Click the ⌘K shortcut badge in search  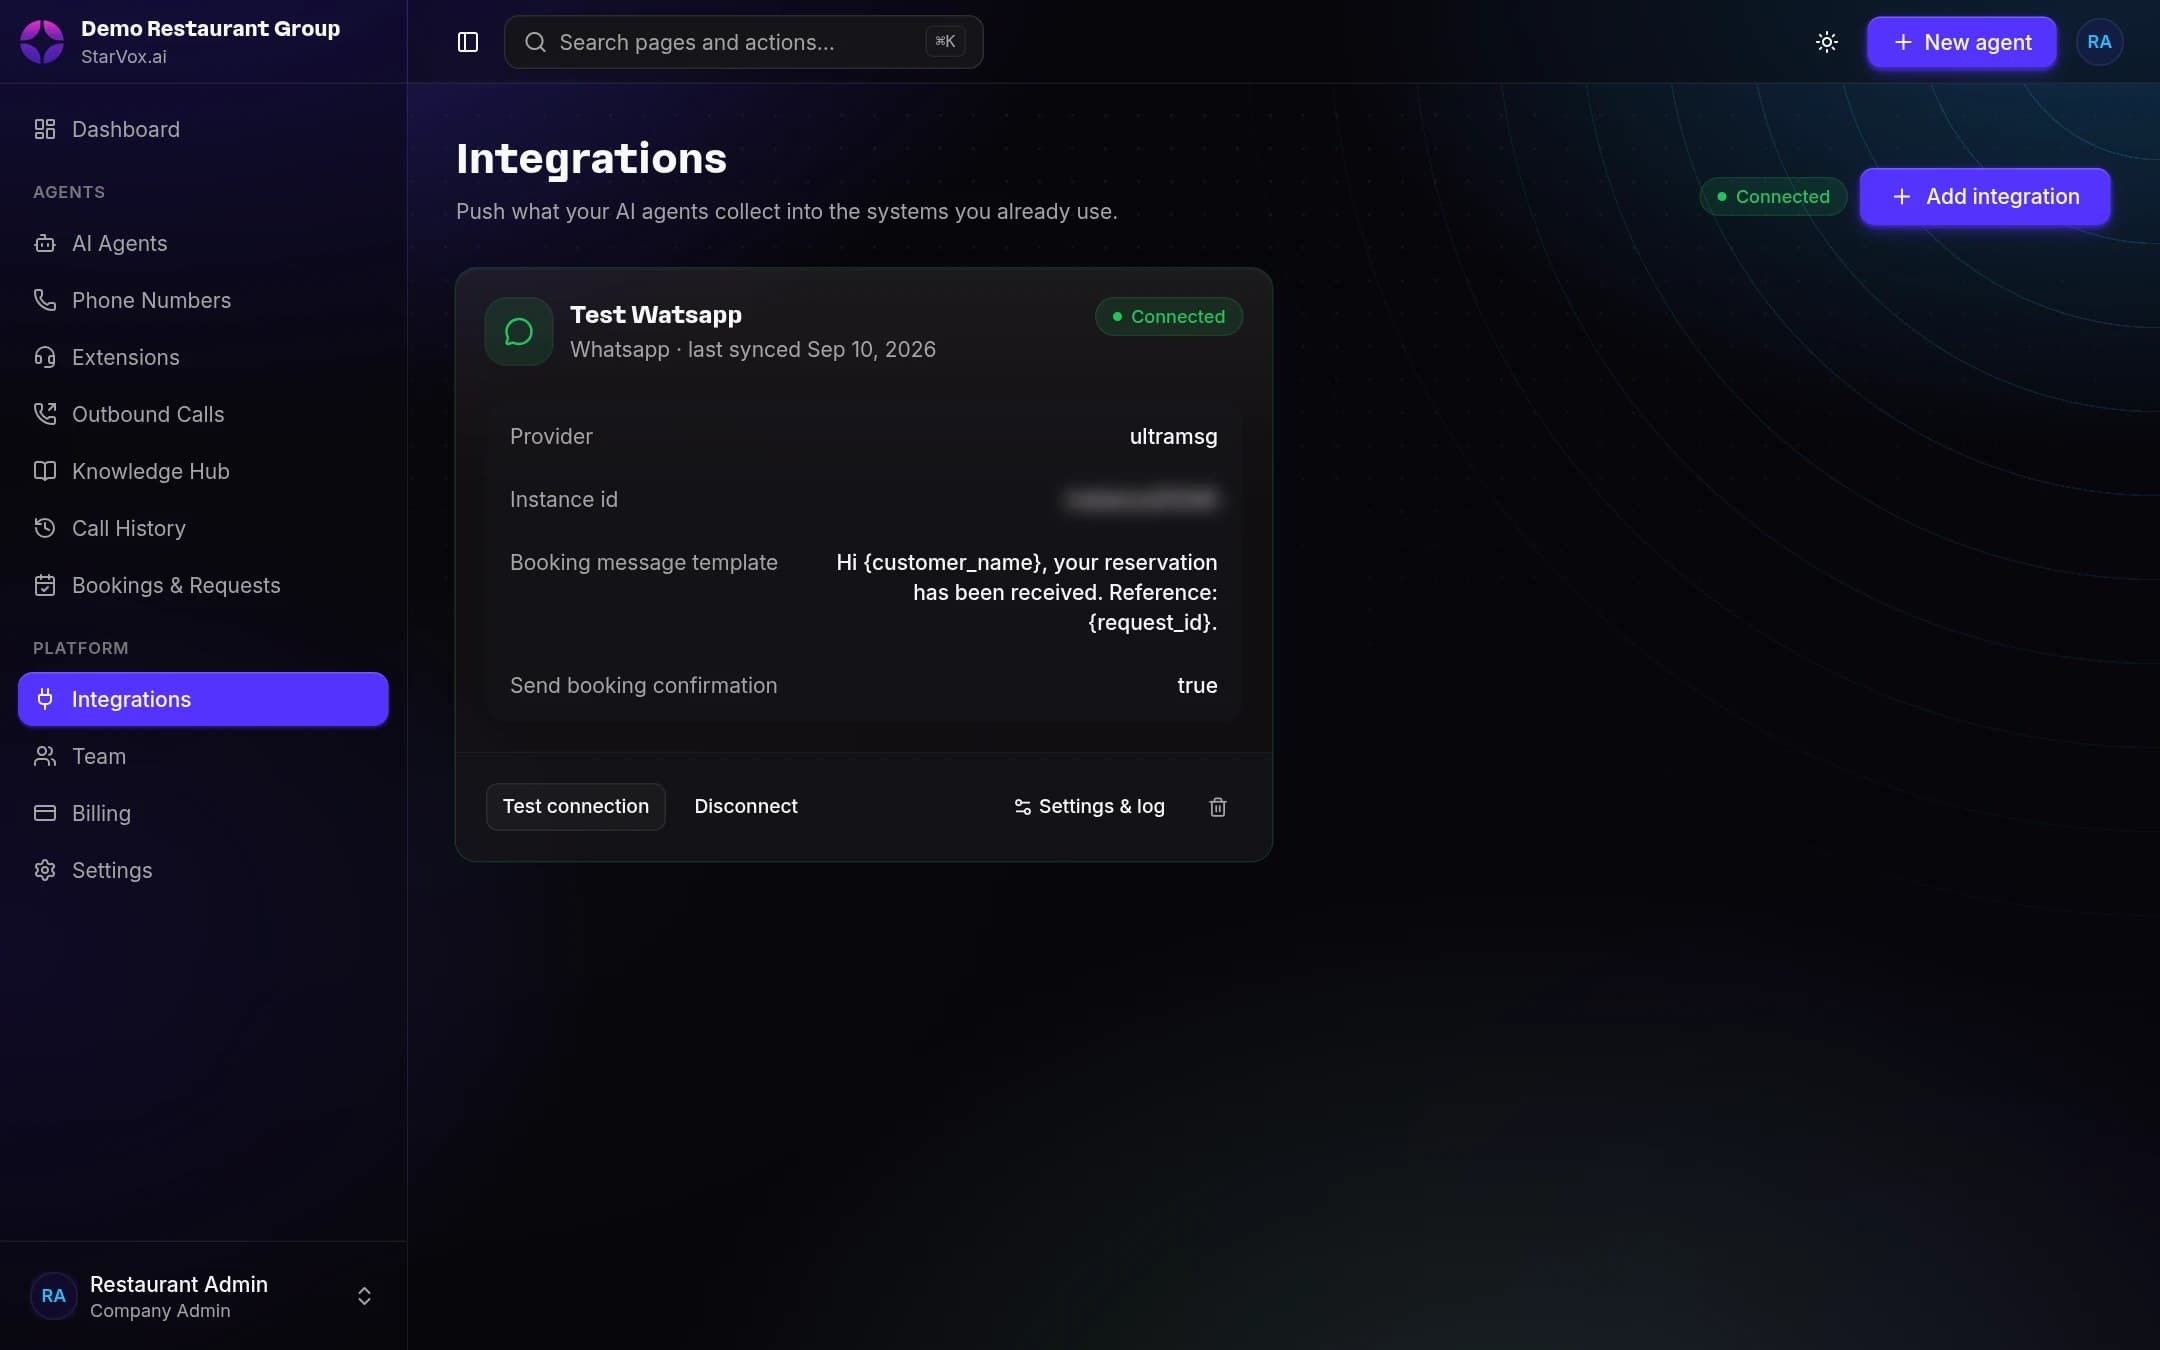(x=944, y=42)
